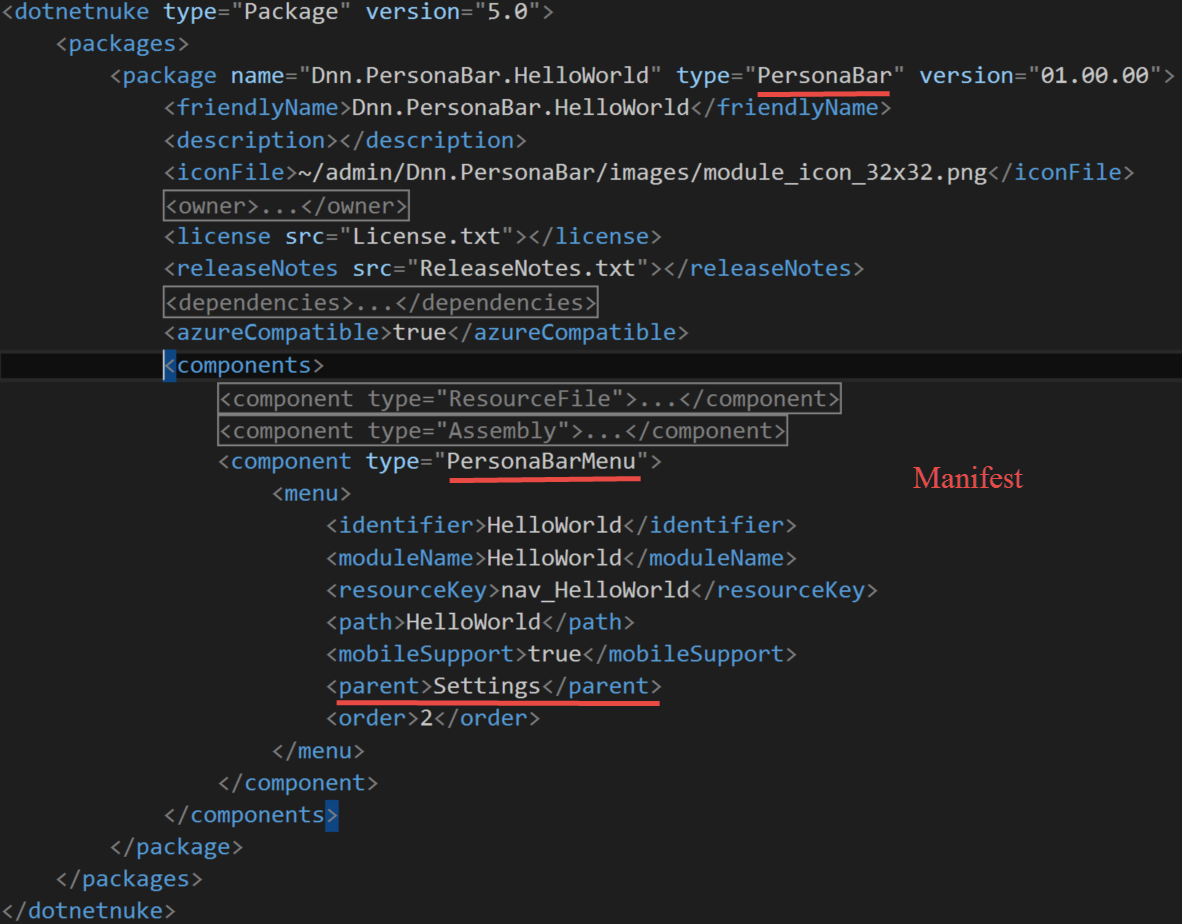Expand the collapsed Assembly component
The image size is (1182, 924).
(x=502, y=430)
